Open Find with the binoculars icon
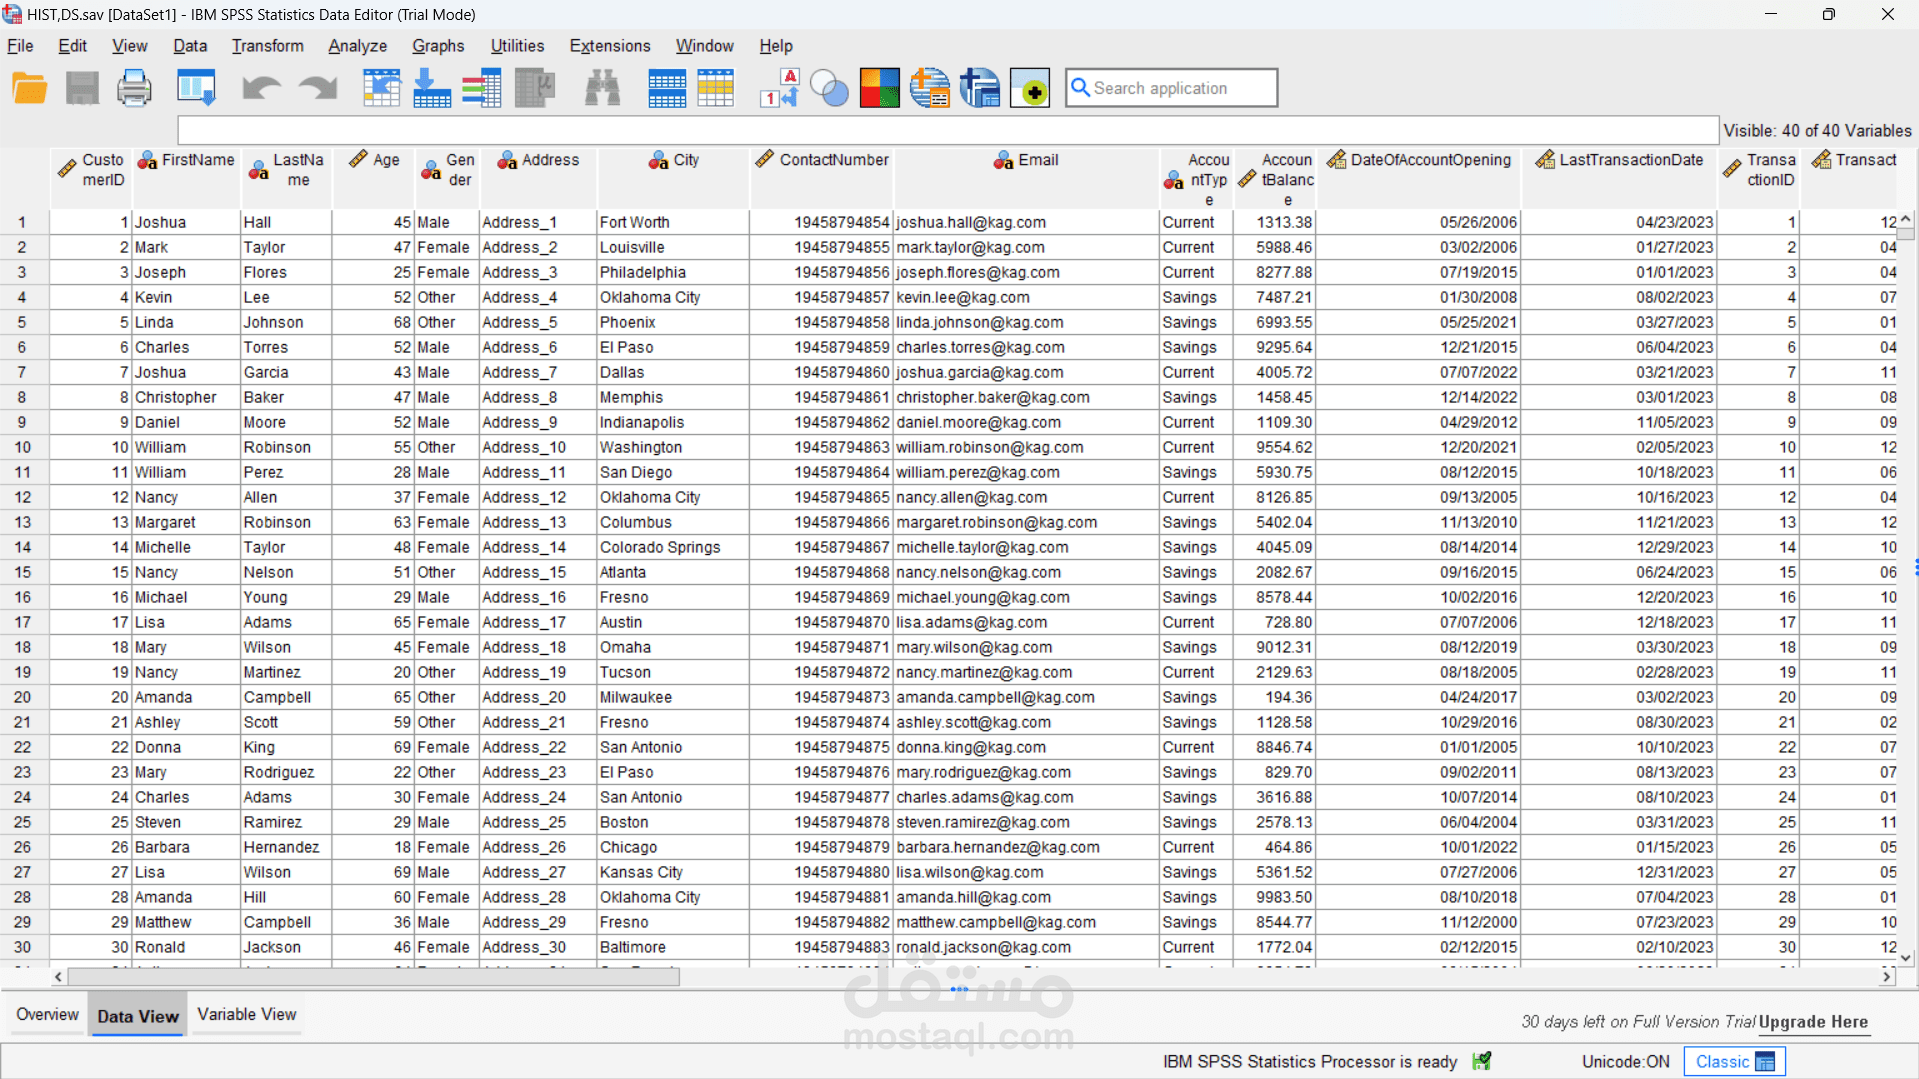 (x=602, y=89)
